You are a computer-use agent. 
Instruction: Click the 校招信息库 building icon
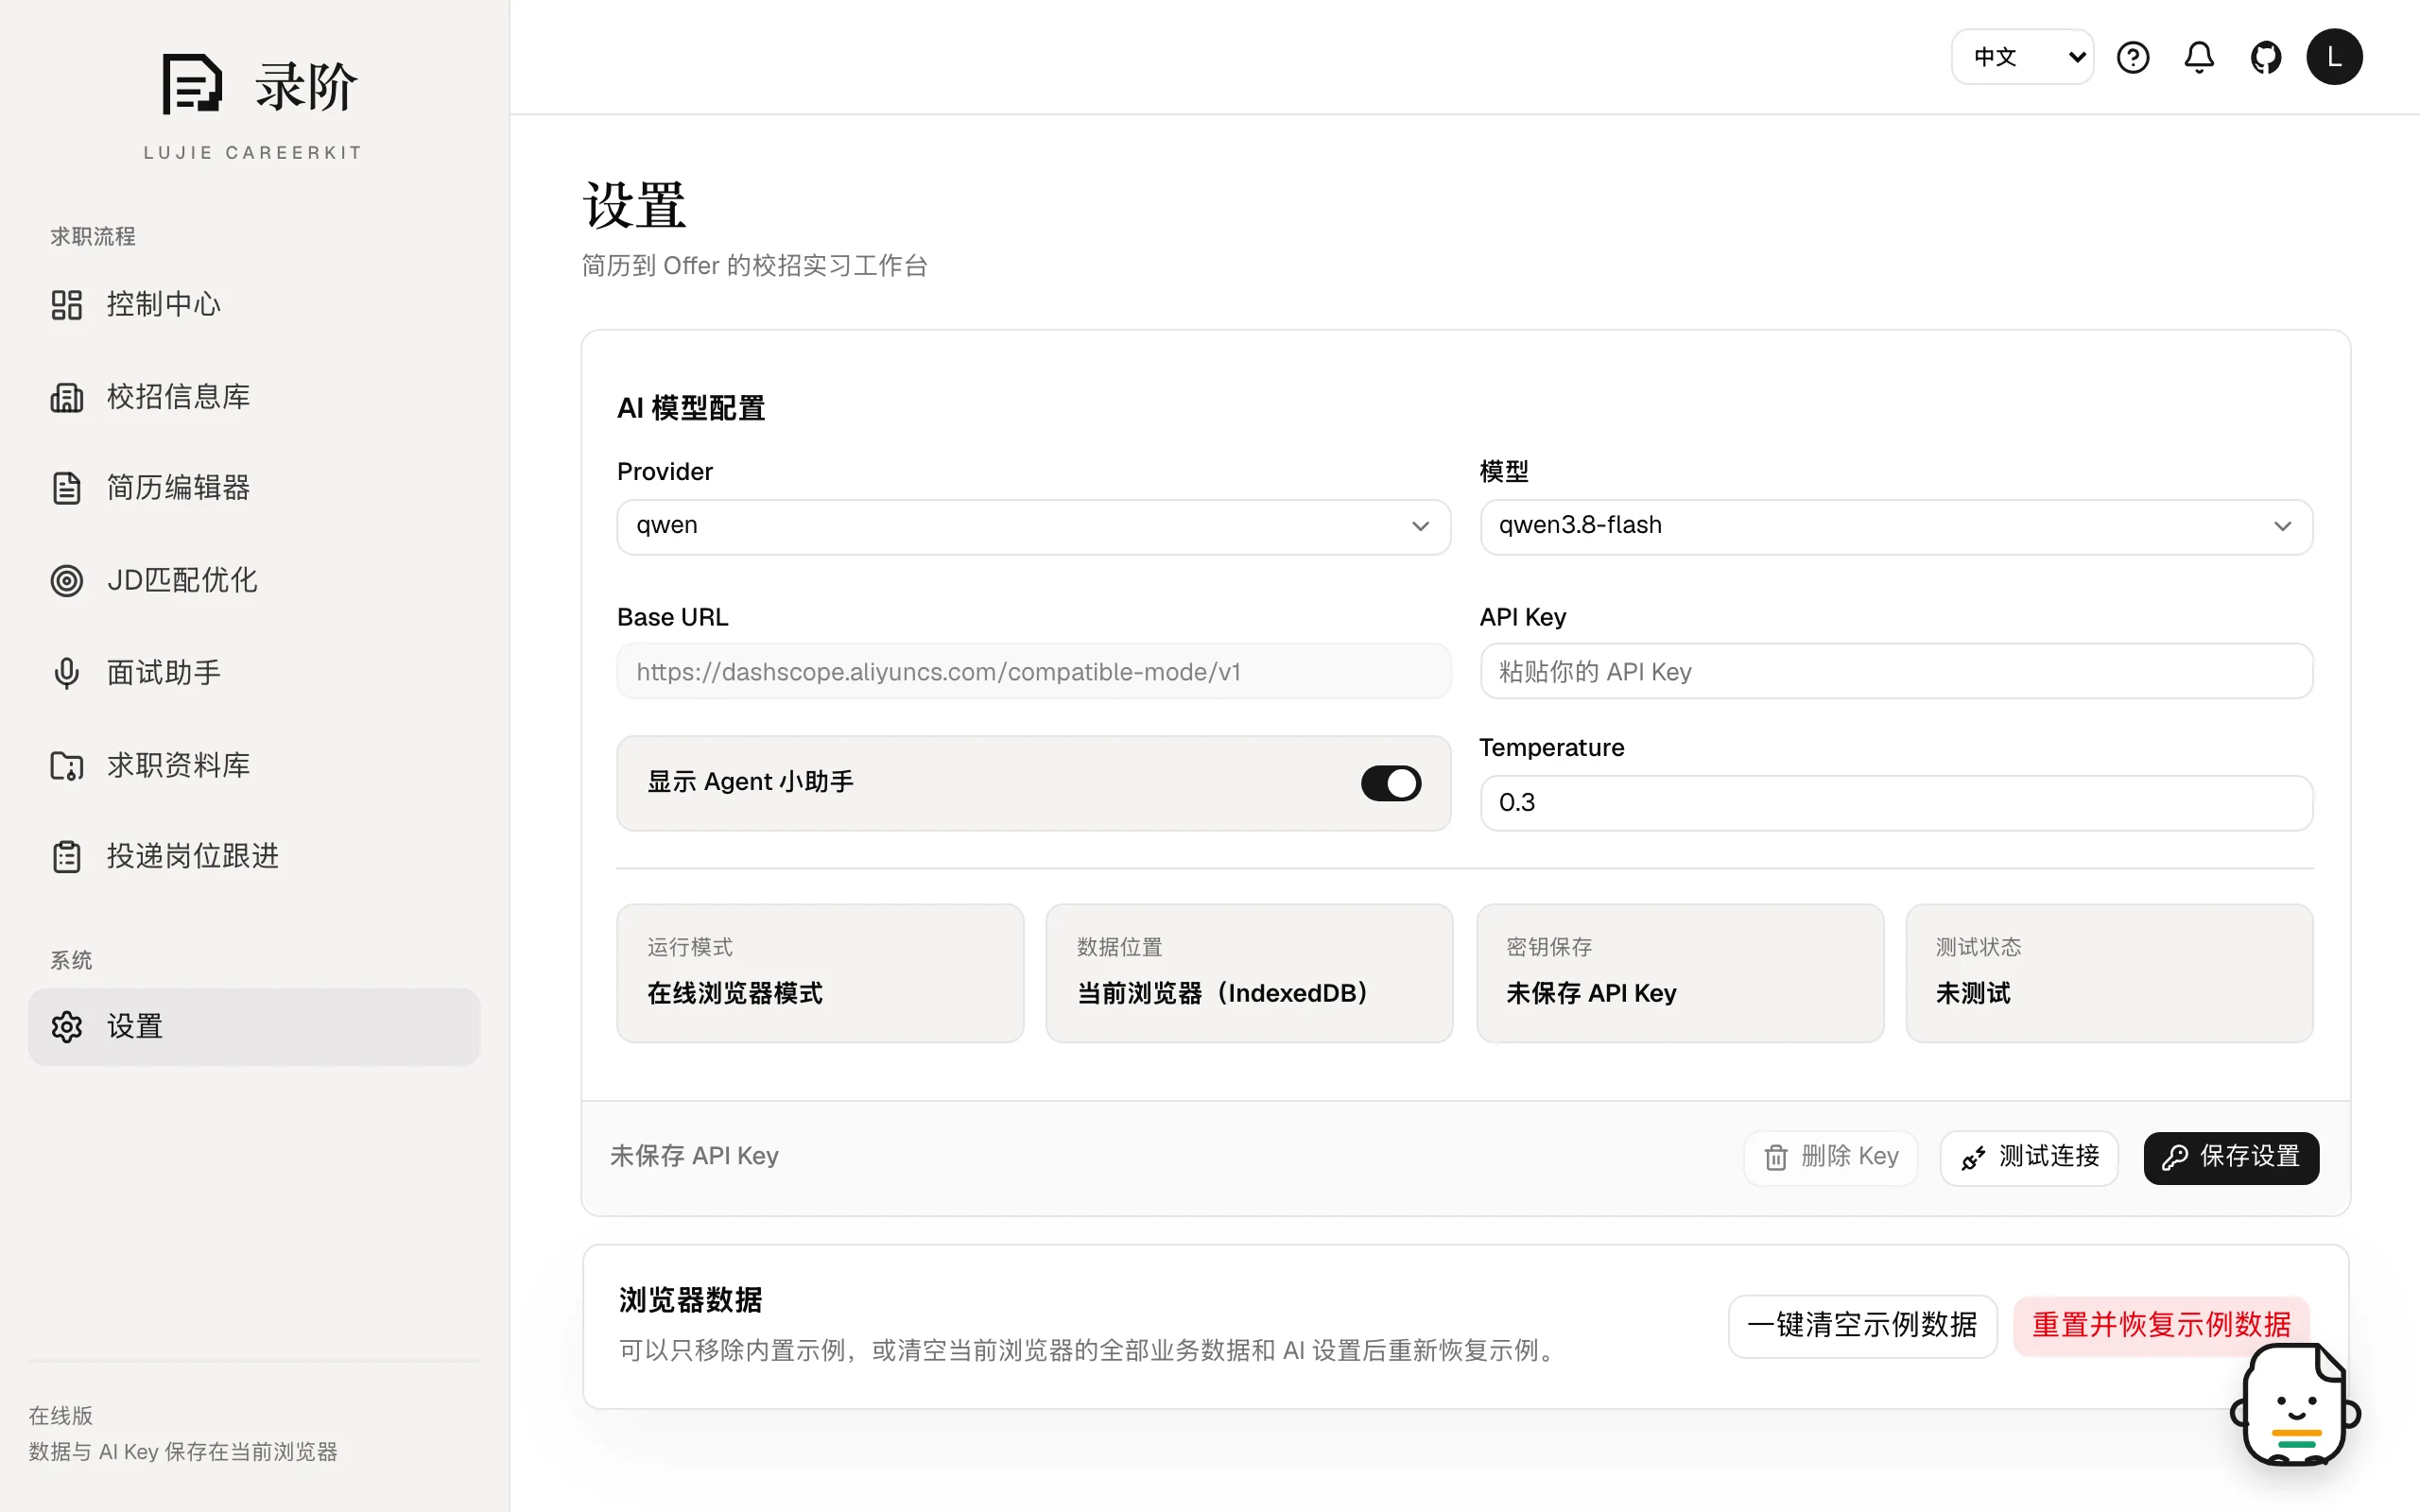click(67, 397)
